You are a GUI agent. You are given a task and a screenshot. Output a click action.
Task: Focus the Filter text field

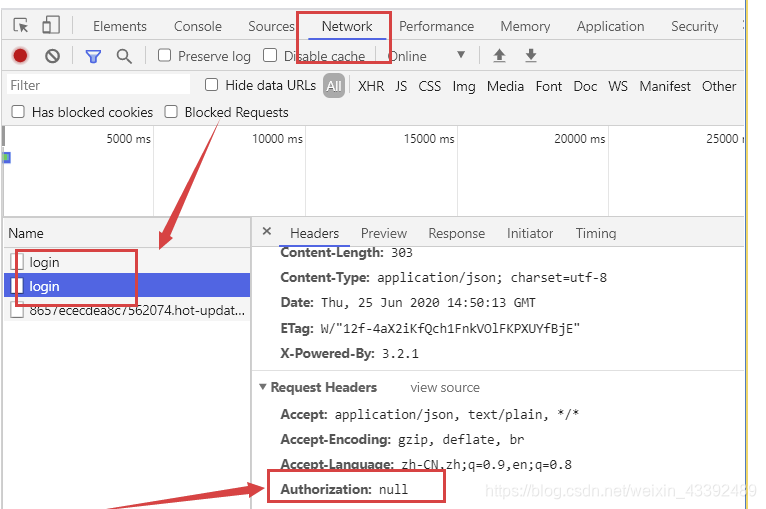98,85
